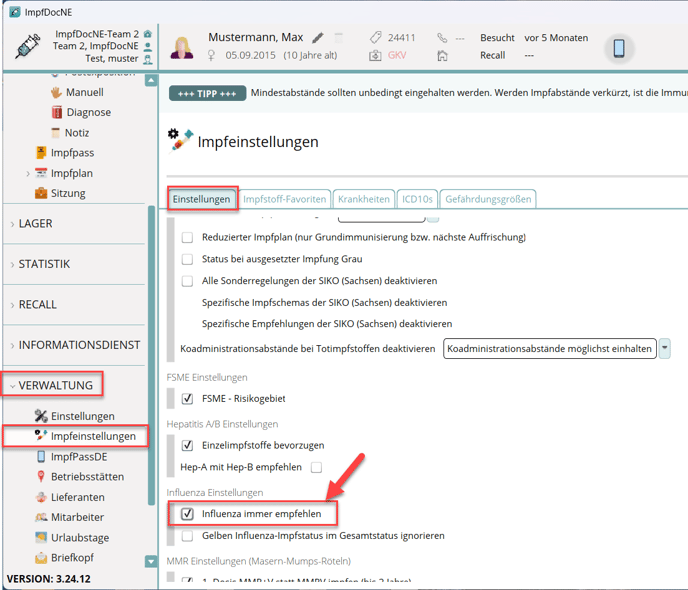
Task: Expand the RECALL section
Action: (37, 305)
